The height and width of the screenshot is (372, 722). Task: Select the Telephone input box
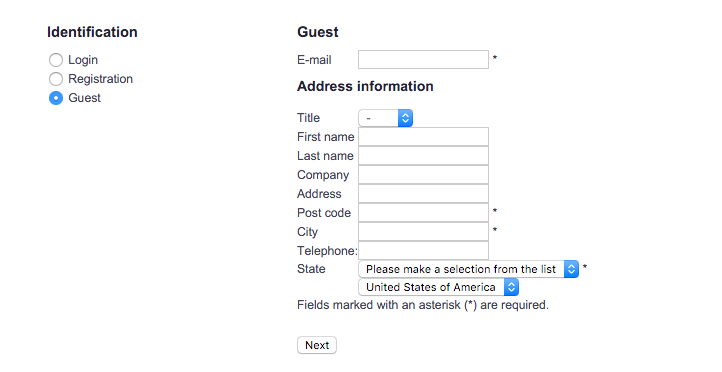coord(423,250)
